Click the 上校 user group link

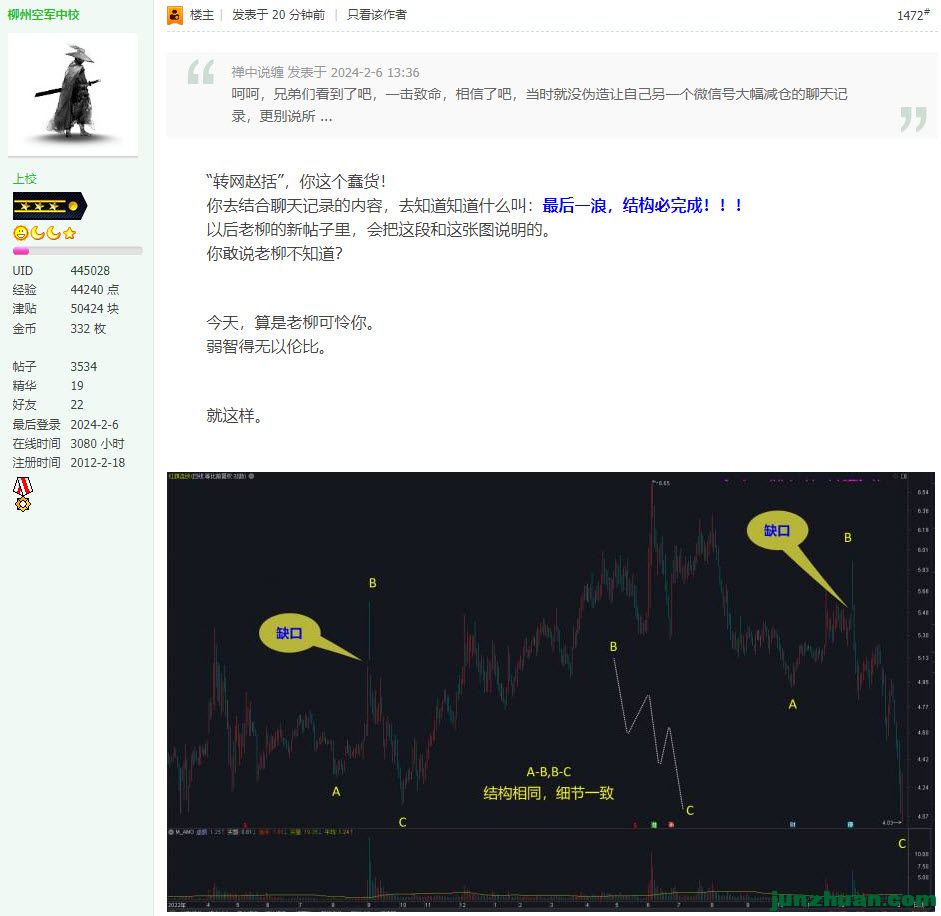click(24, 179)
